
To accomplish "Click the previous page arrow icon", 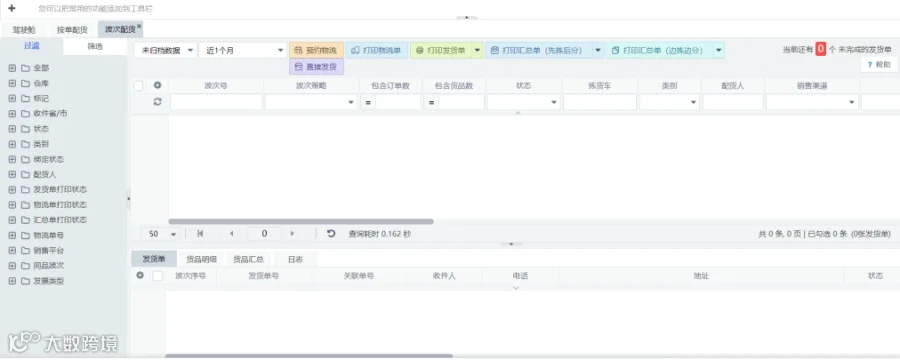I will pyautogui.click(x=232, y=234).
